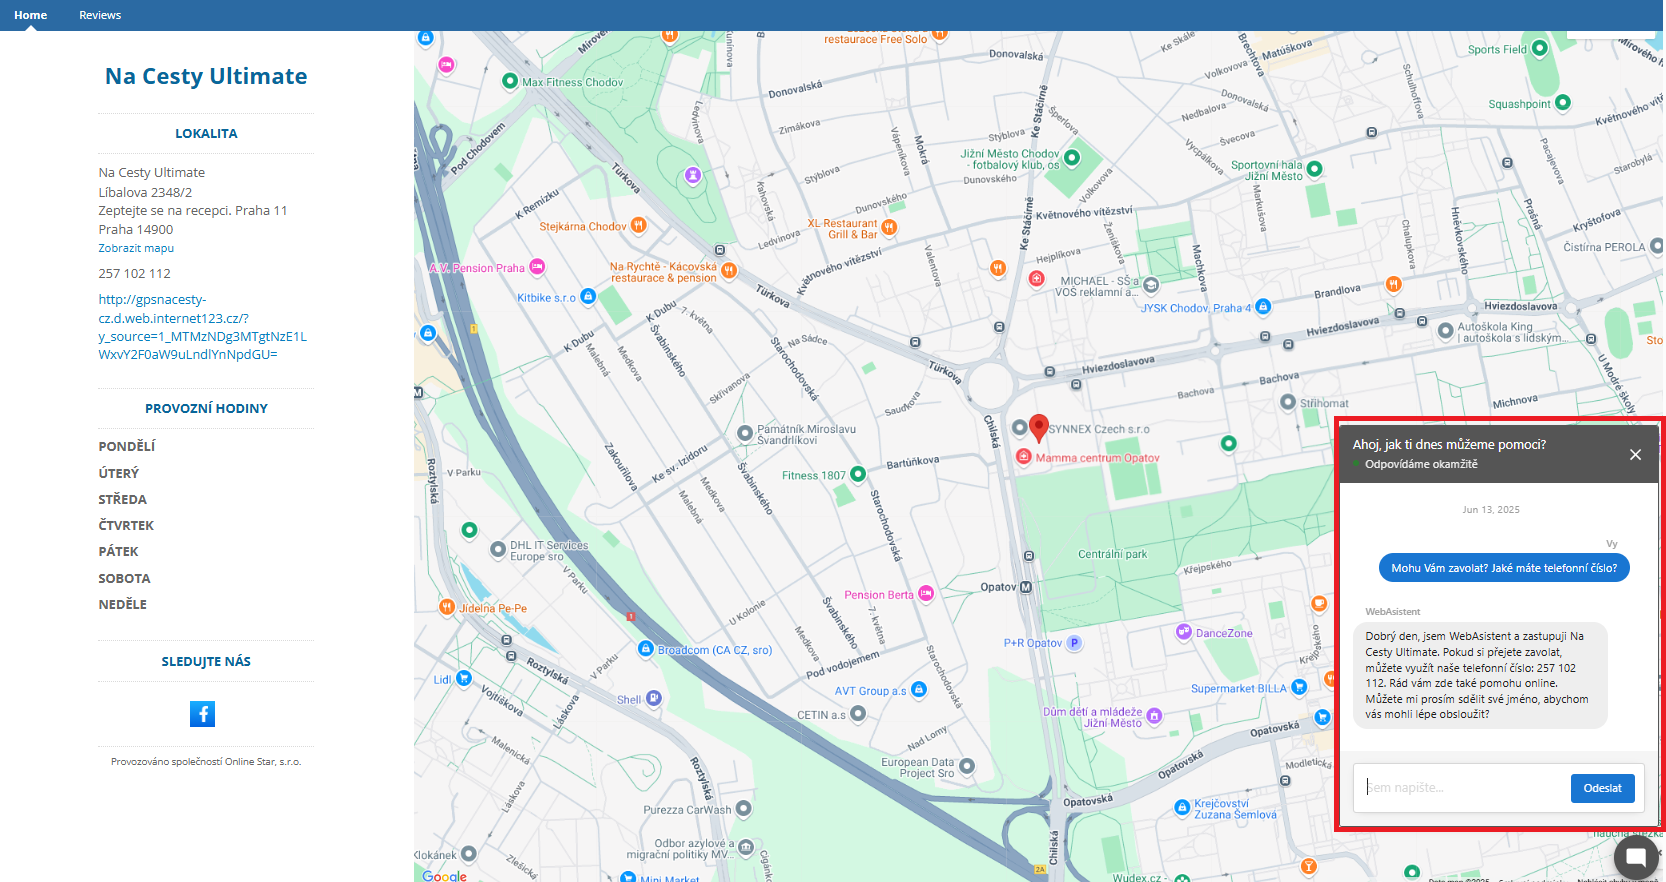Click the Centrální park label on map
The height and width of the screenshot is (882, 1666).
point(1112,554)
